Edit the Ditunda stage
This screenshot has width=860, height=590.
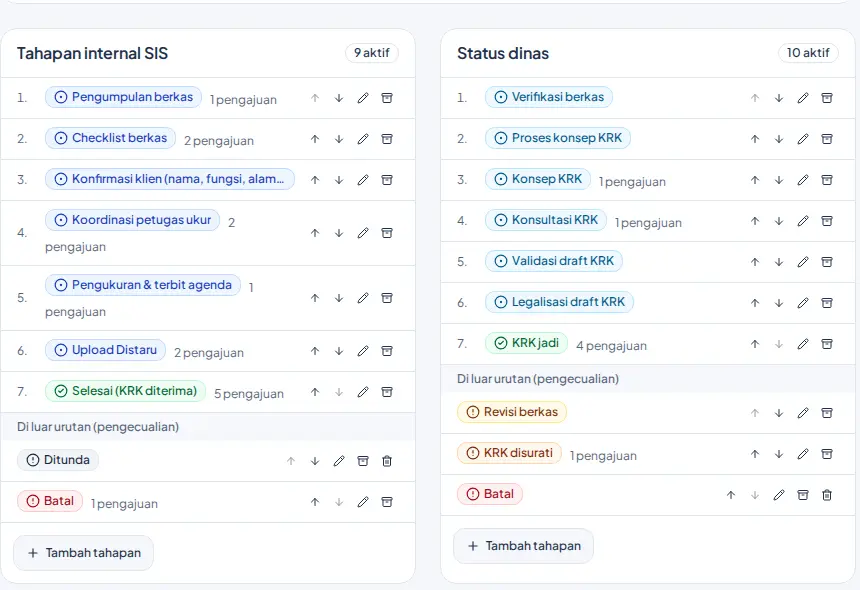[339, 461]
